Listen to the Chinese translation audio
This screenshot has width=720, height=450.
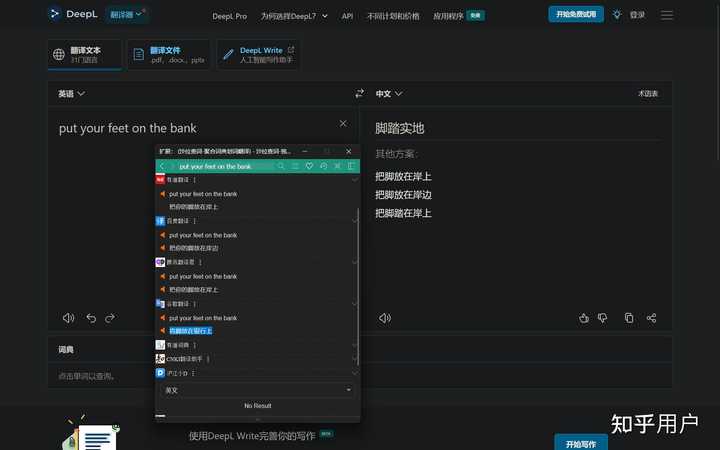pyautogui.click(x=385, y=318)
